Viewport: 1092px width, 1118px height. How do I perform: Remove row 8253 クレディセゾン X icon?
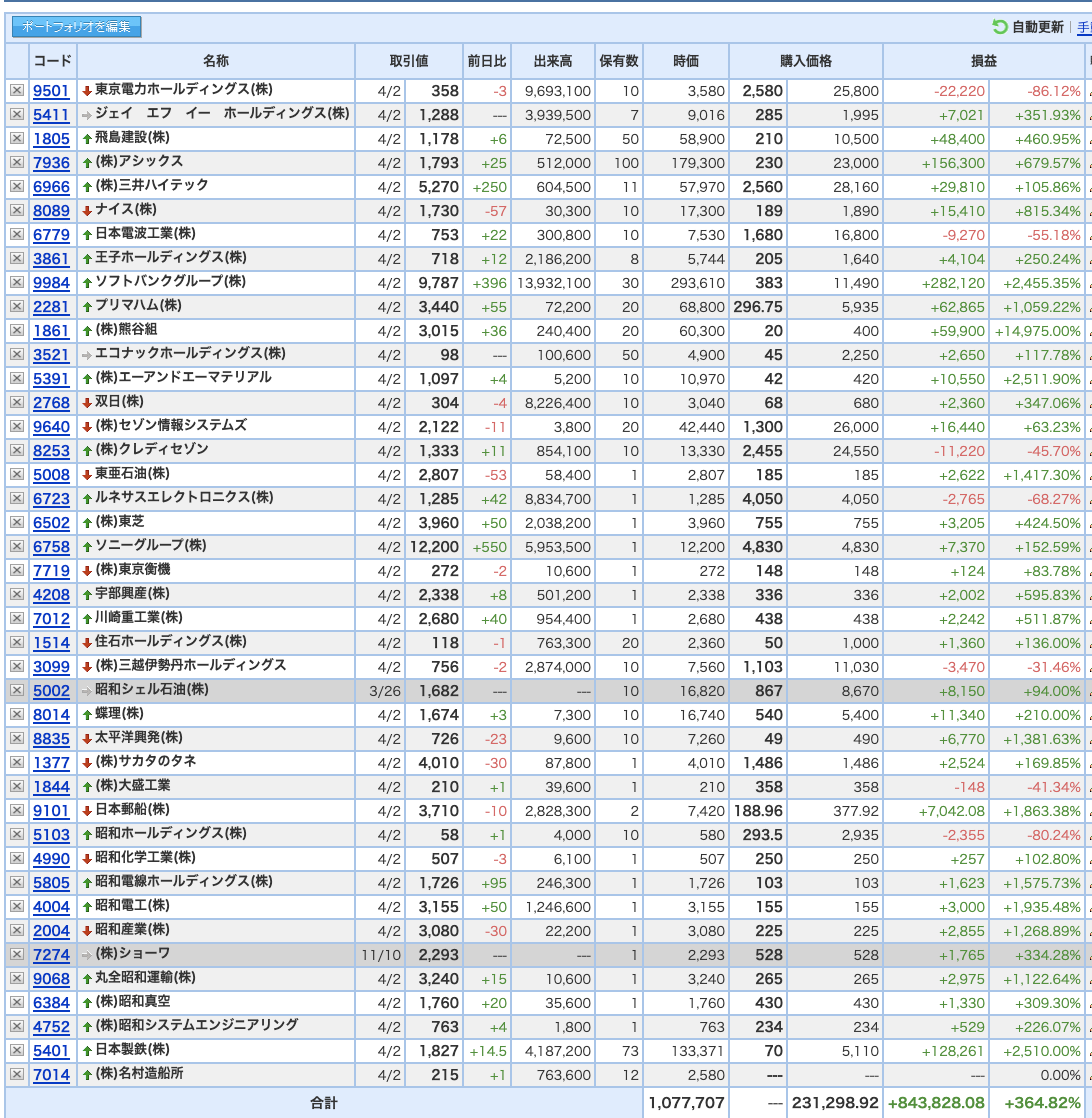point(17,451)
